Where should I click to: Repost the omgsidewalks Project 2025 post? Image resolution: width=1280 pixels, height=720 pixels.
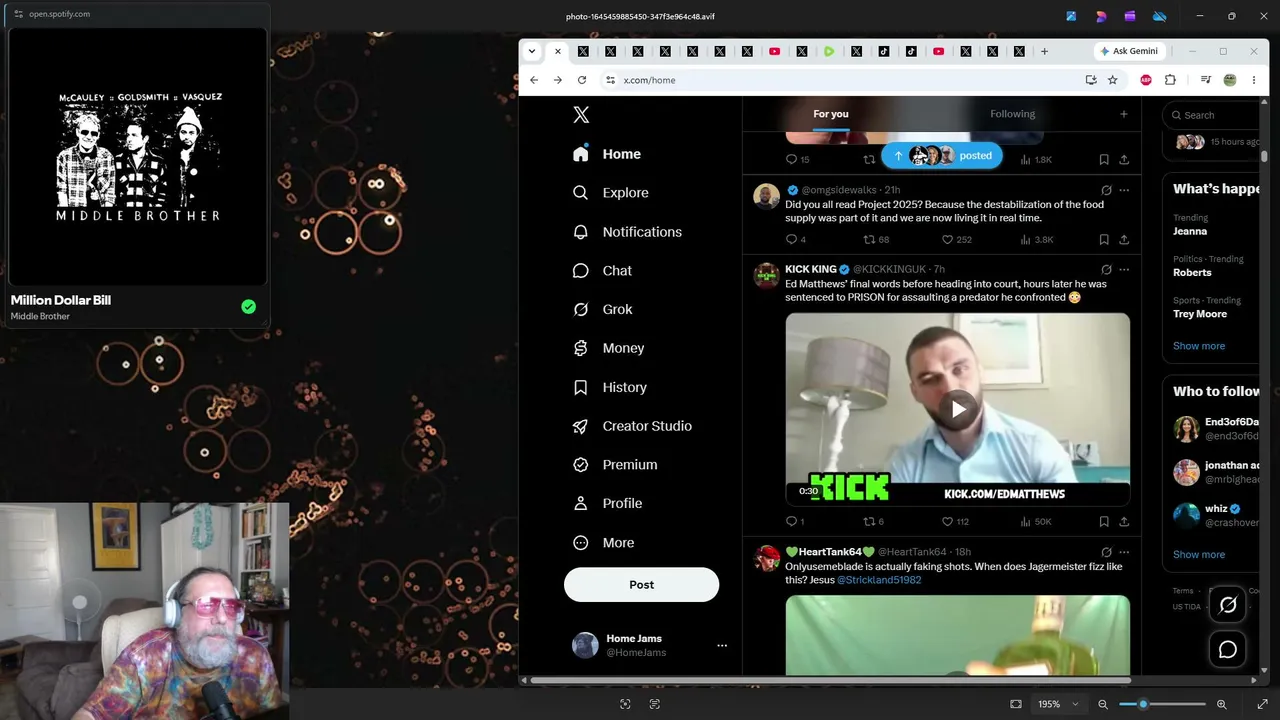869,240
